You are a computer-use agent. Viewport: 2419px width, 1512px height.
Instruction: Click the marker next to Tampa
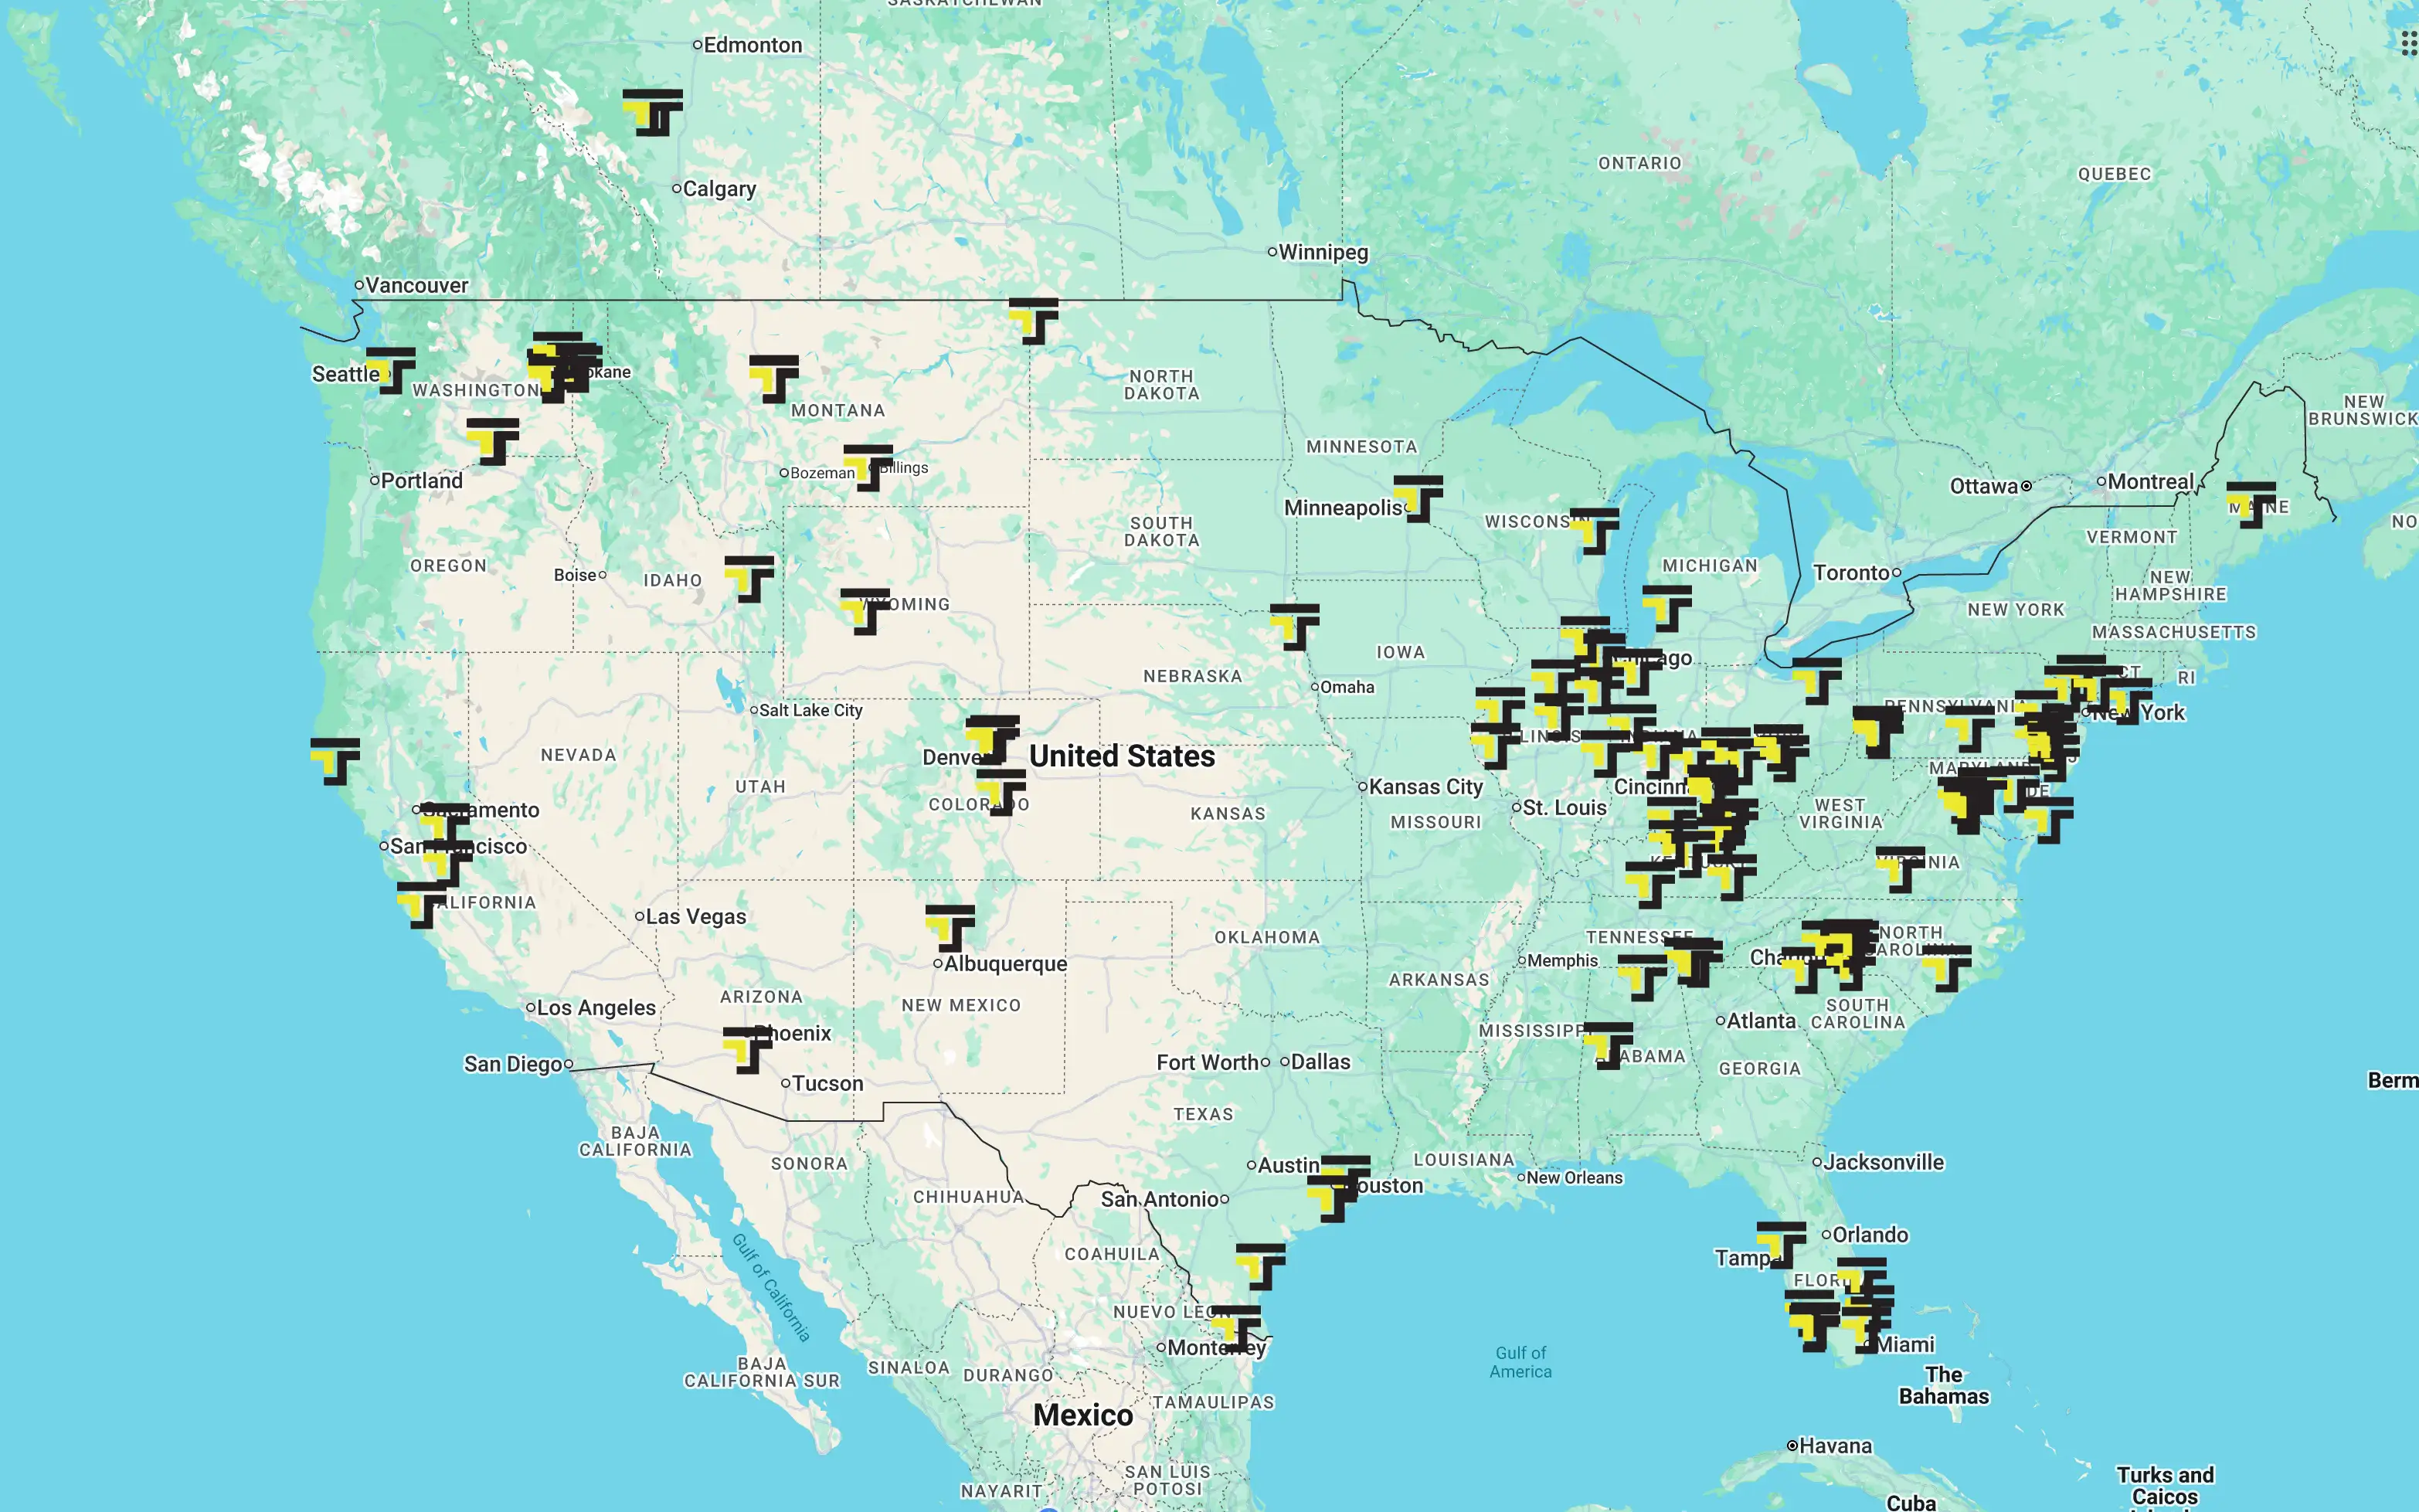pos(1782,1245)
